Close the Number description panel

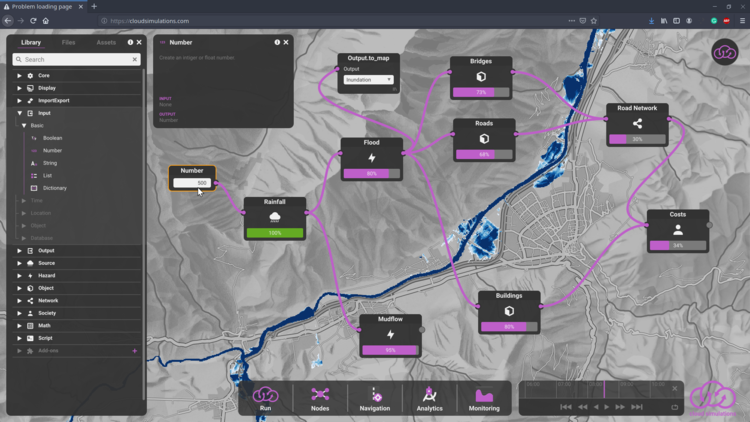click(x=286, y=42)
